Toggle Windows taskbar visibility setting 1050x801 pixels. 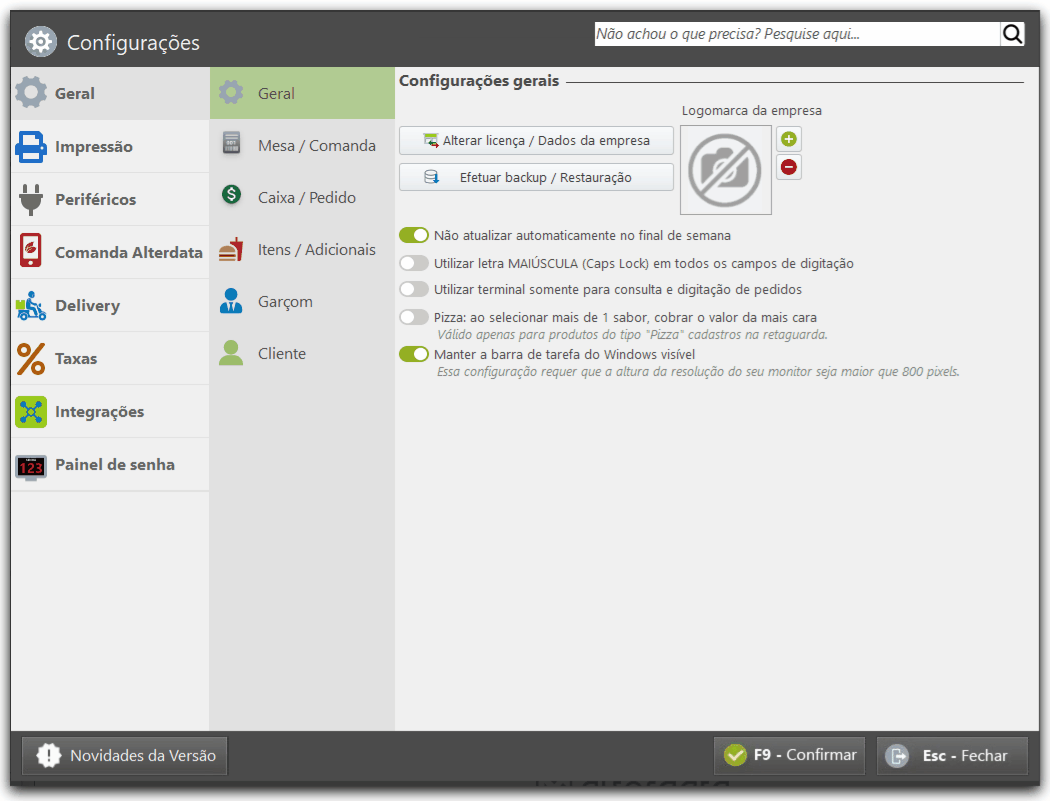click(x=414, y=354)
